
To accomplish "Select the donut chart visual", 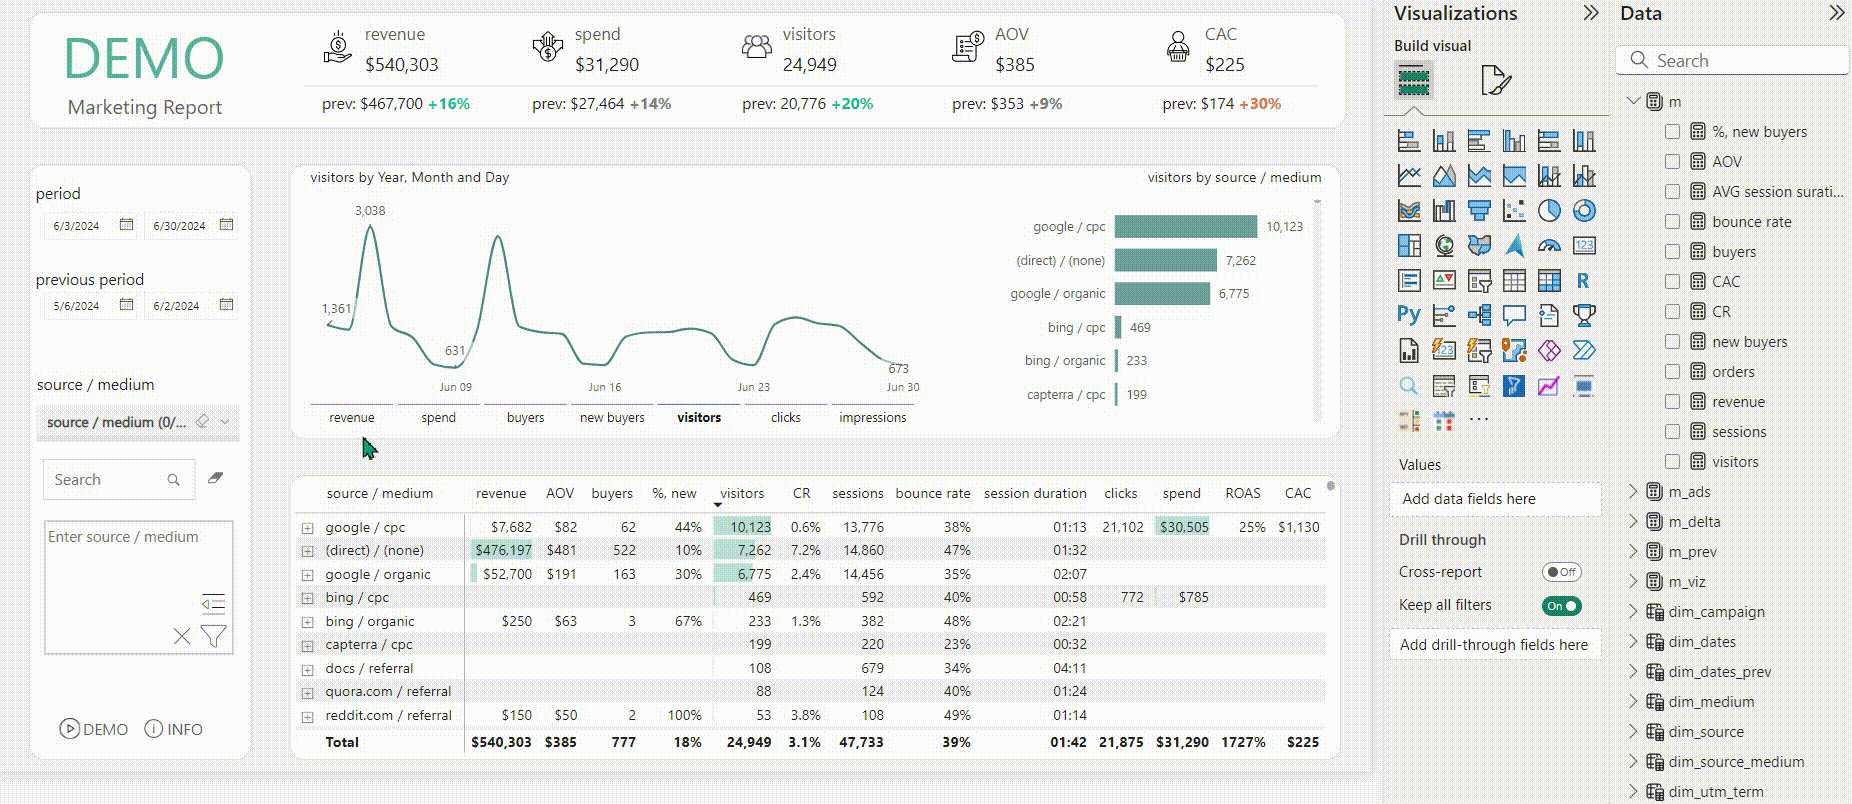I will click(1584, 211).
